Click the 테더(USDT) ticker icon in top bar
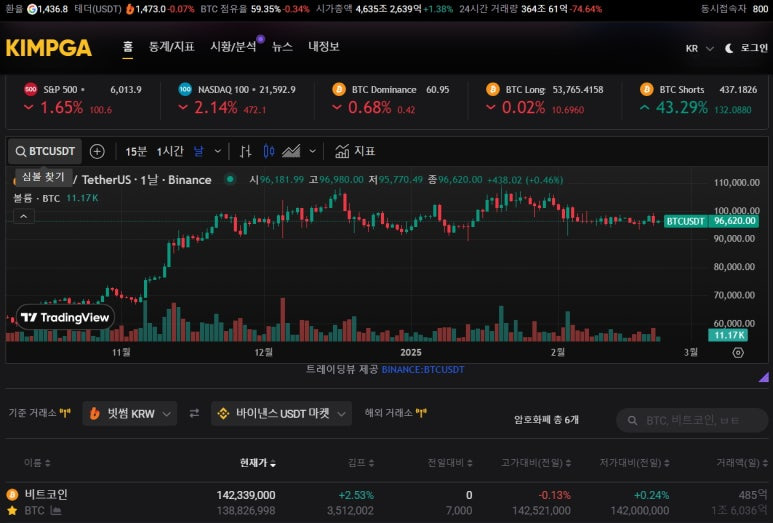773x523 pixels. [x=130, y=9]
